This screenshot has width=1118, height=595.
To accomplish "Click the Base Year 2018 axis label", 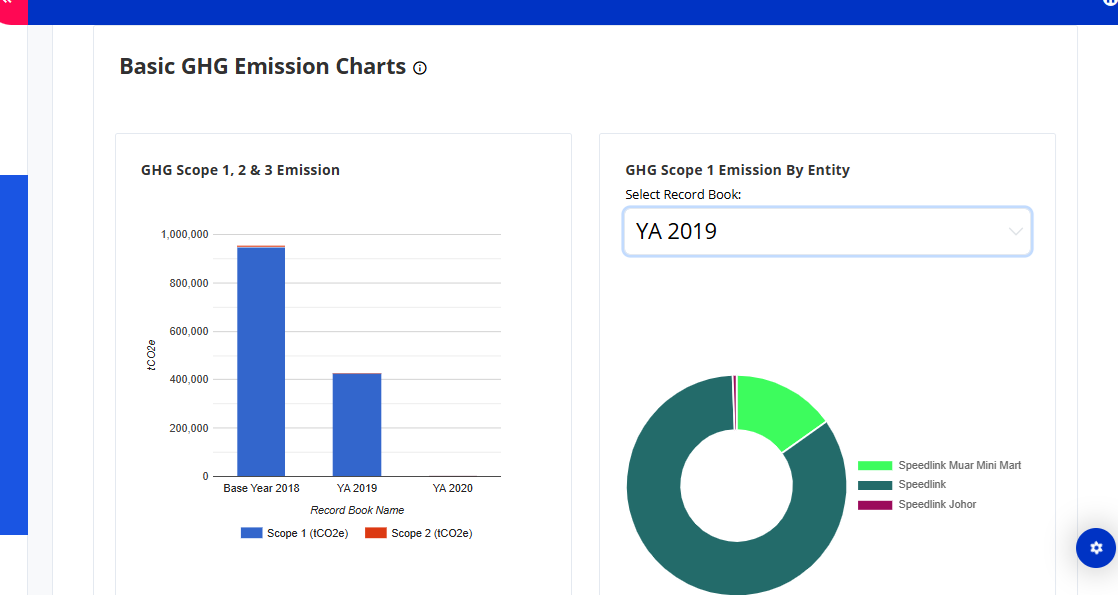I will coord(261,488).
